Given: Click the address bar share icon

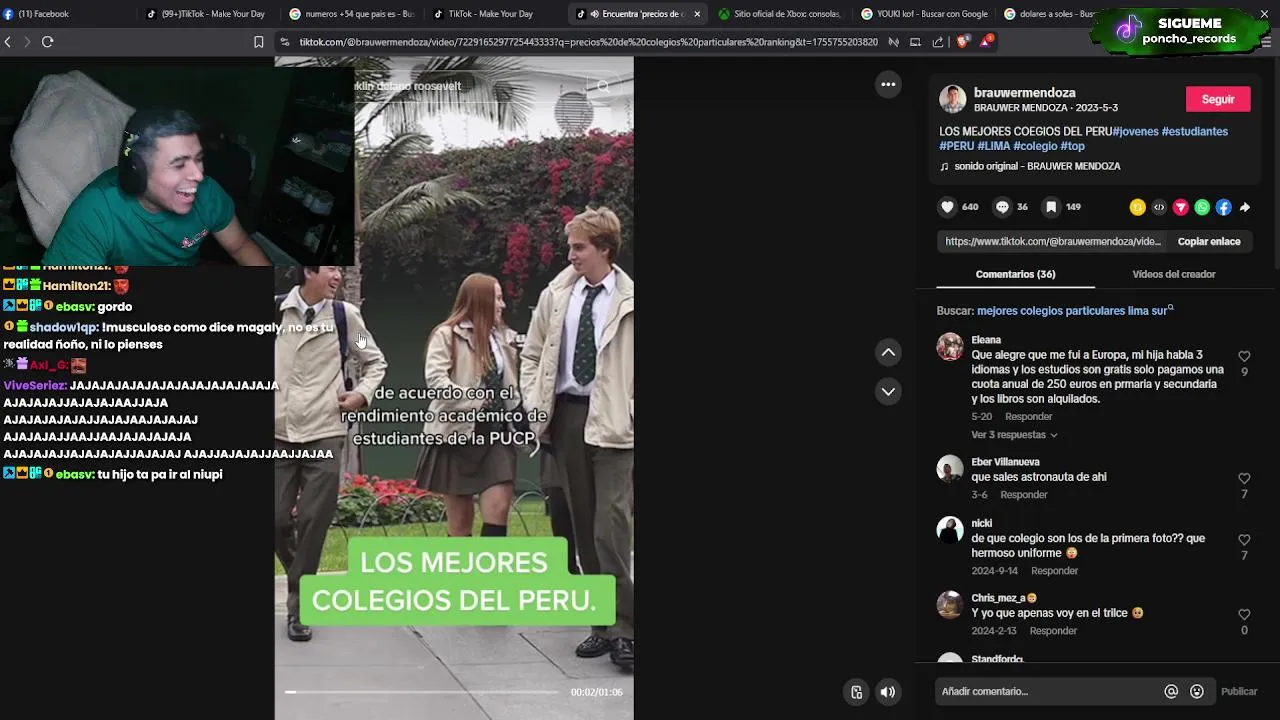Looking at the screenshot, I should pos(938,42).
